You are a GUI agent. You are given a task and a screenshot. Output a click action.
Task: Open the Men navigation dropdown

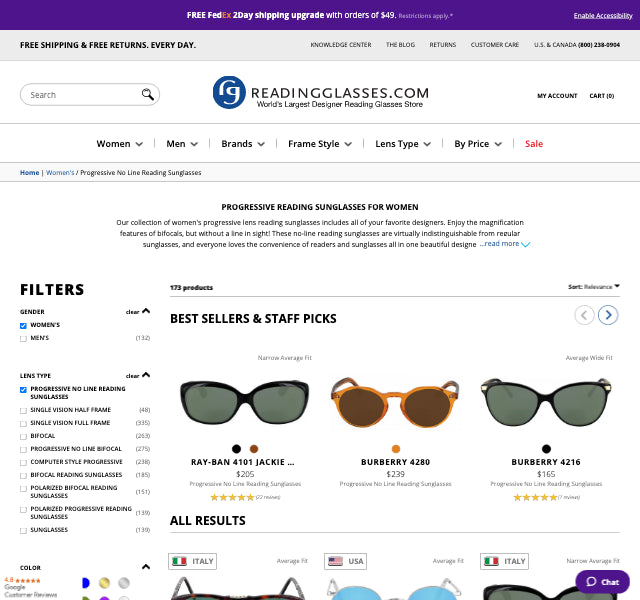182,144
